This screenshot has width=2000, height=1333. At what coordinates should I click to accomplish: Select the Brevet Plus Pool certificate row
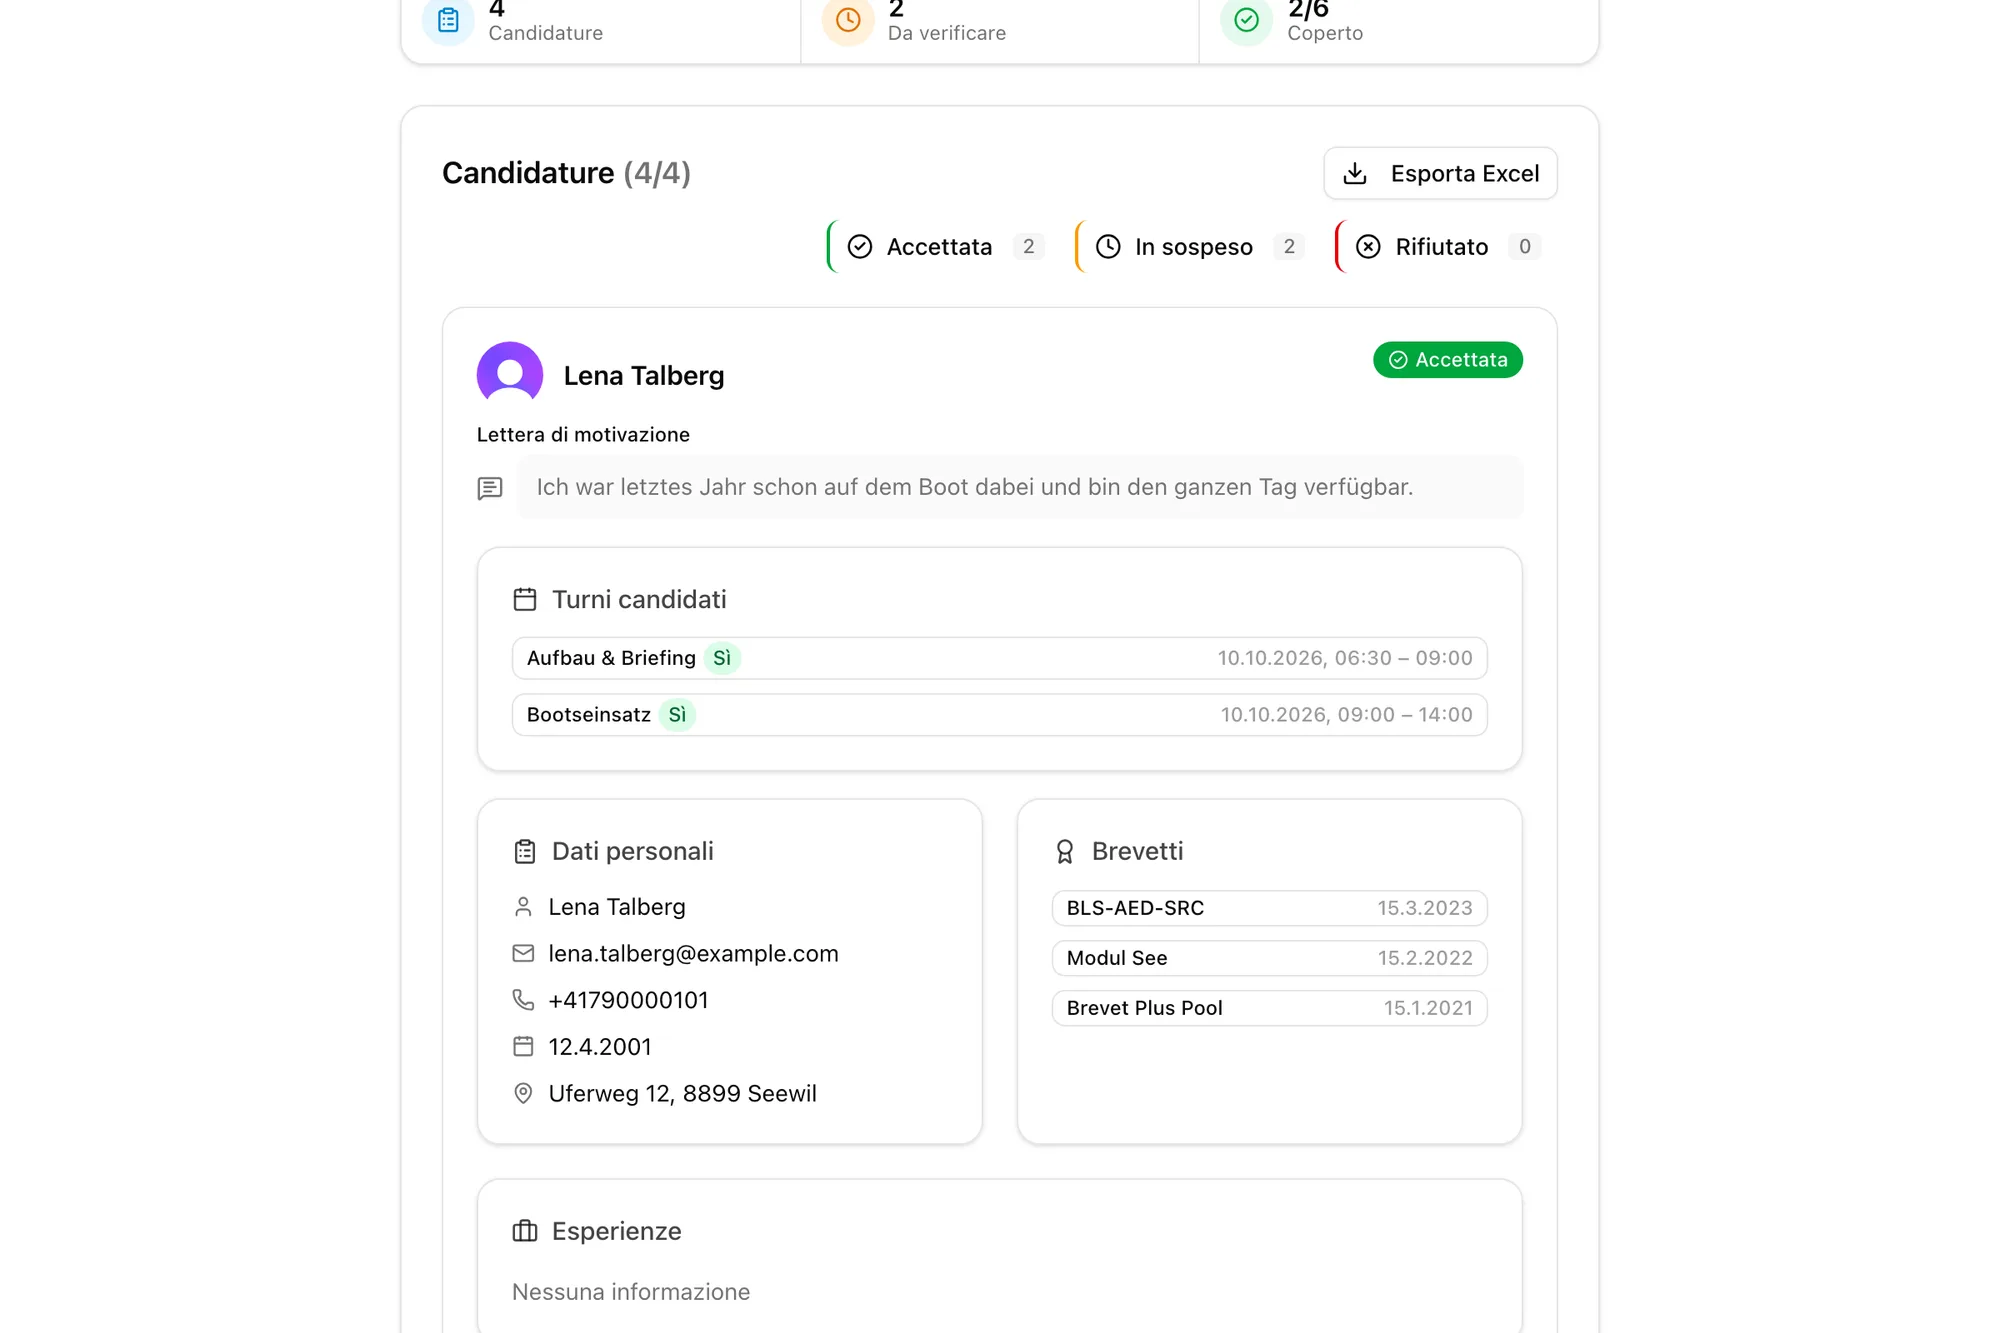pos(1269,1008)
